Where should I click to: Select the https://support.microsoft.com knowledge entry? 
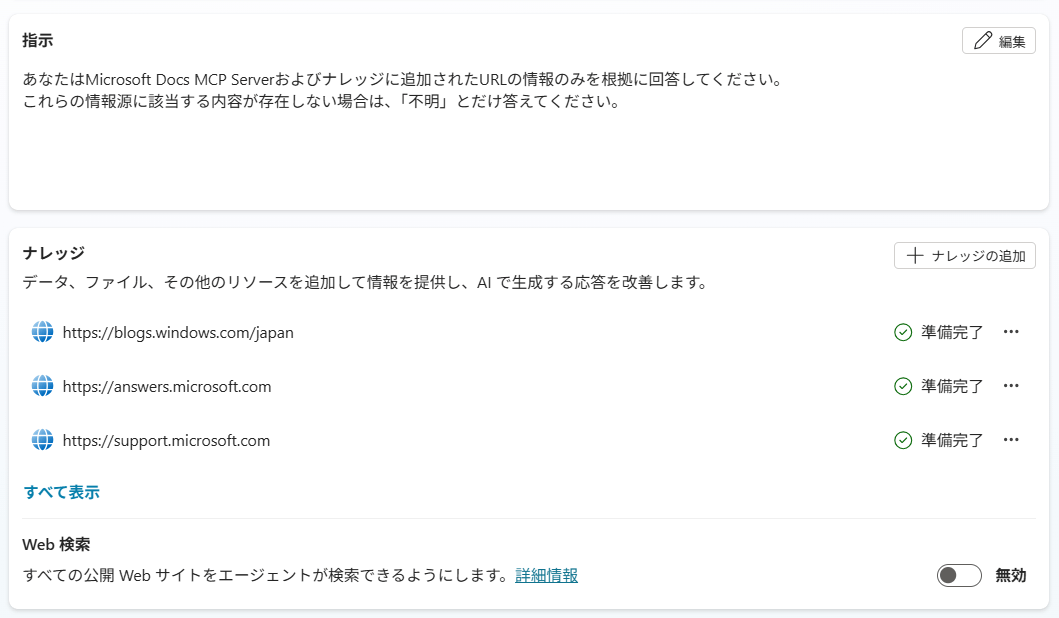point(166,441)
